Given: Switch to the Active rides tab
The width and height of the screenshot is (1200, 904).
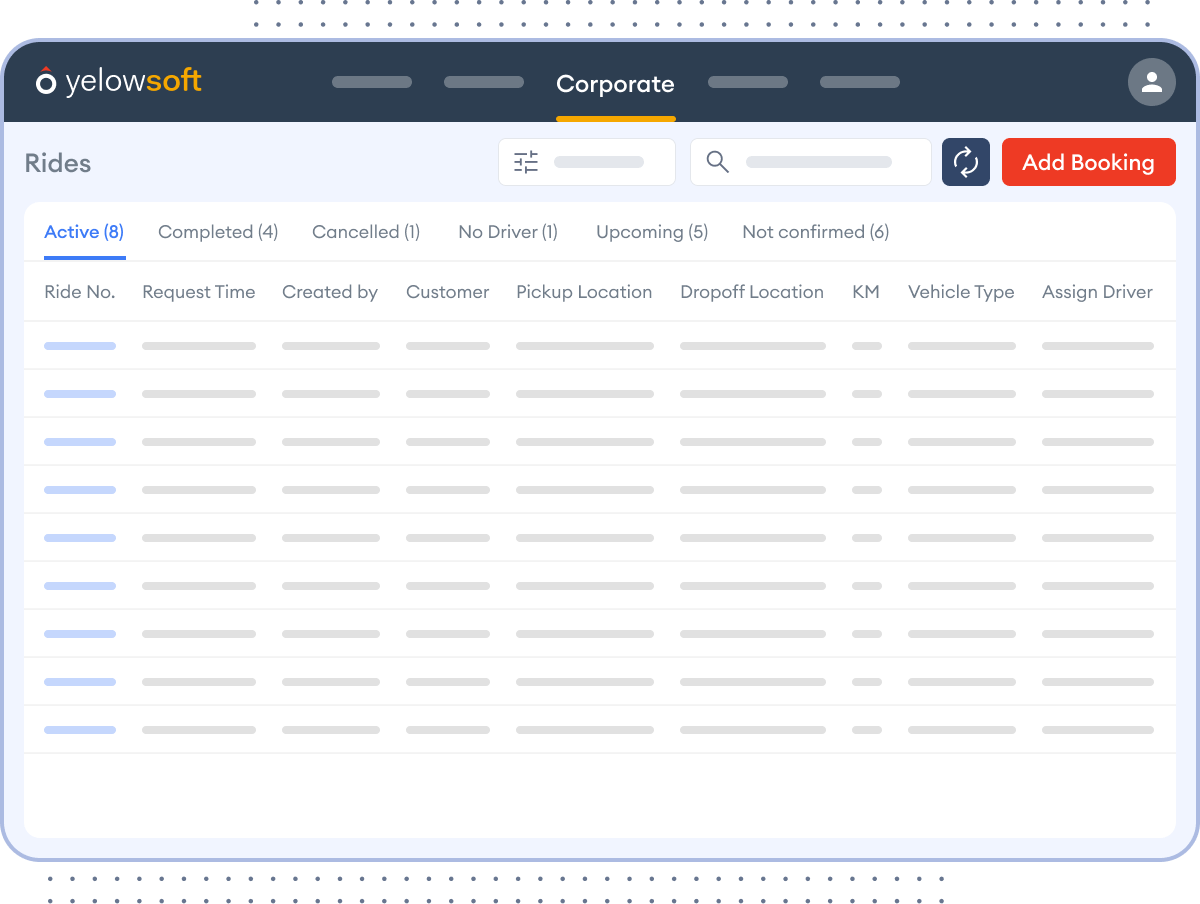Looking at the screenshot, I should point(84,231).
